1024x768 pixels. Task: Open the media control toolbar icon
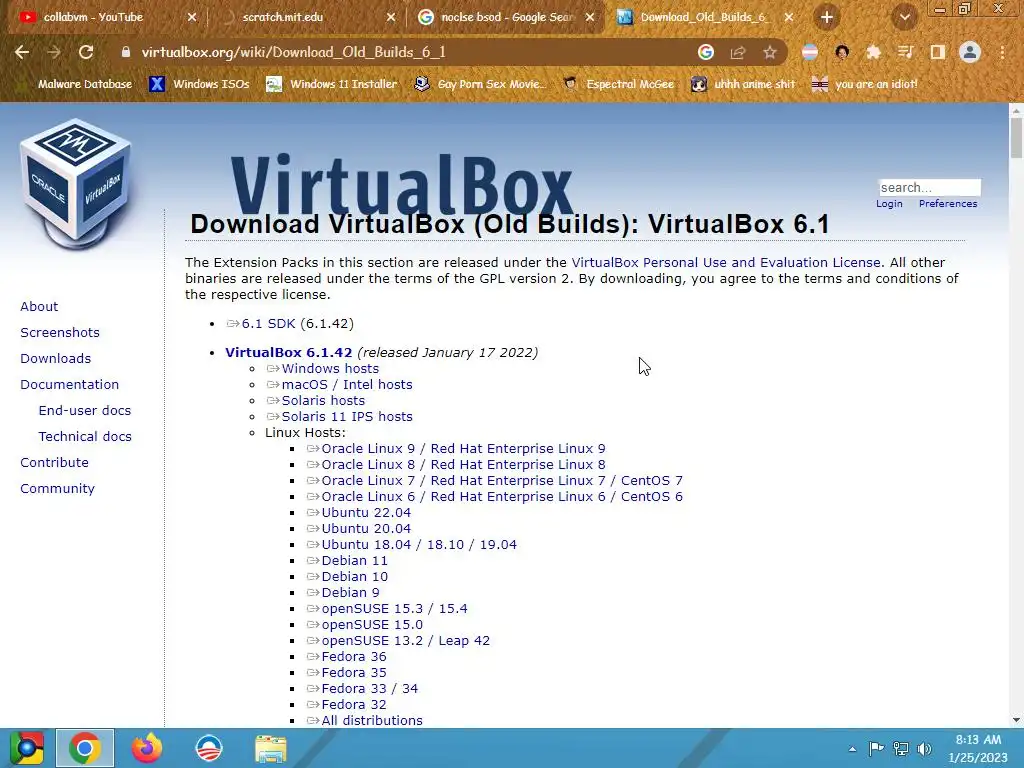tap(905, 52)
